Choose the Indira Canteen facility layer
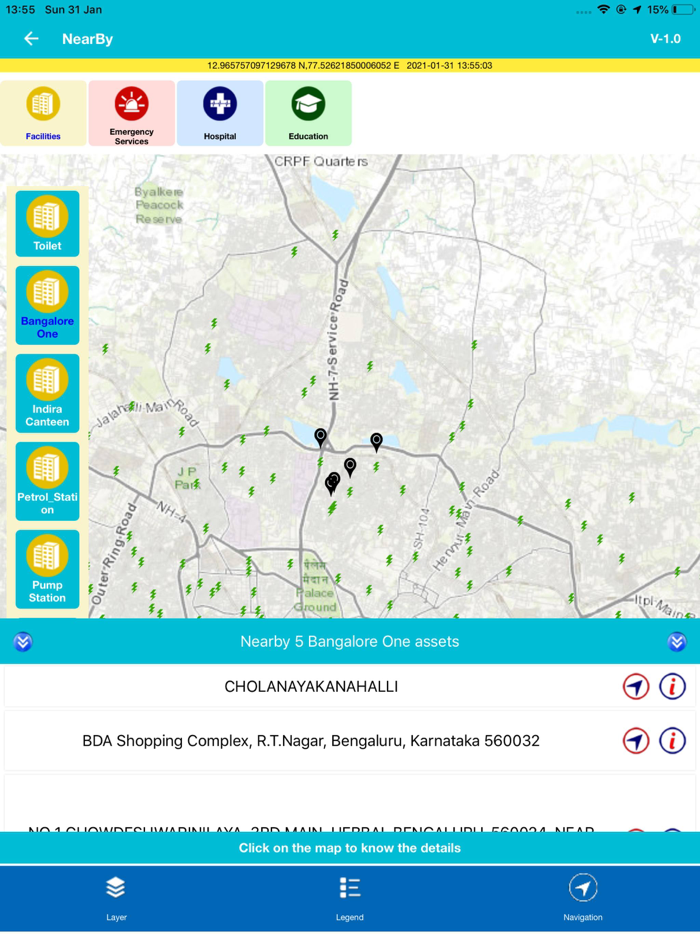Viewport: 700px width, 934px height. [x=47, y=393]
